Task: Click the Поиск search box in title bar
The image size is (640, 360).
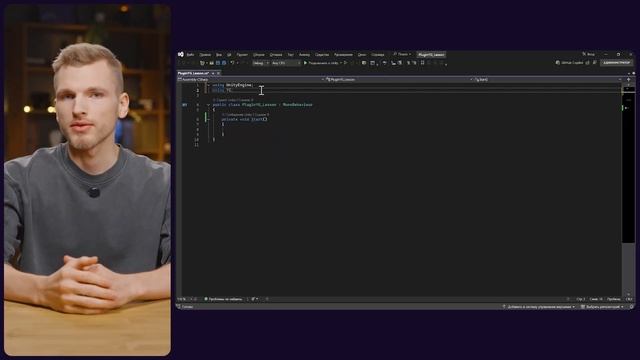Action: pyautogui.click(x=402, y=54)
